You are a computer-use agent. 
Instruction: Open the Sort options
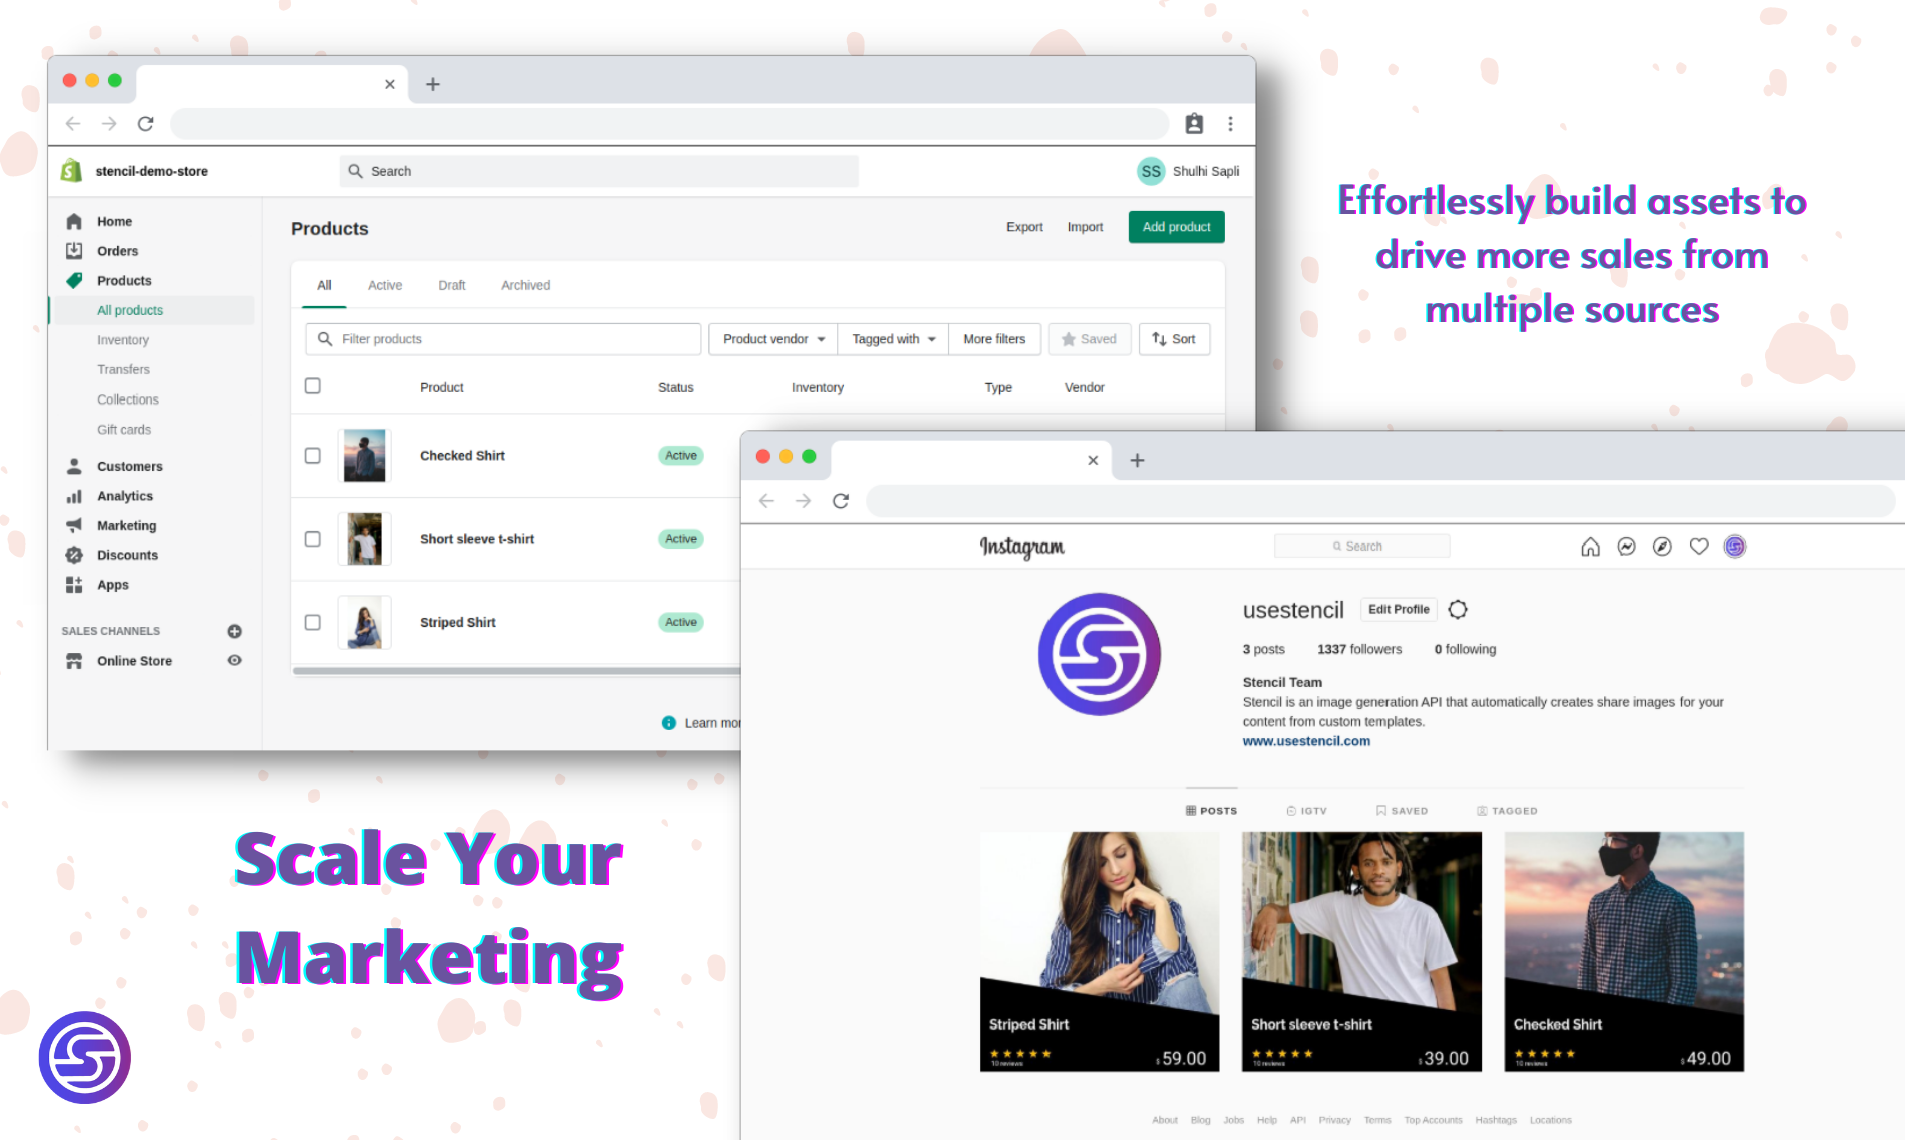(x=1174, y=339)
